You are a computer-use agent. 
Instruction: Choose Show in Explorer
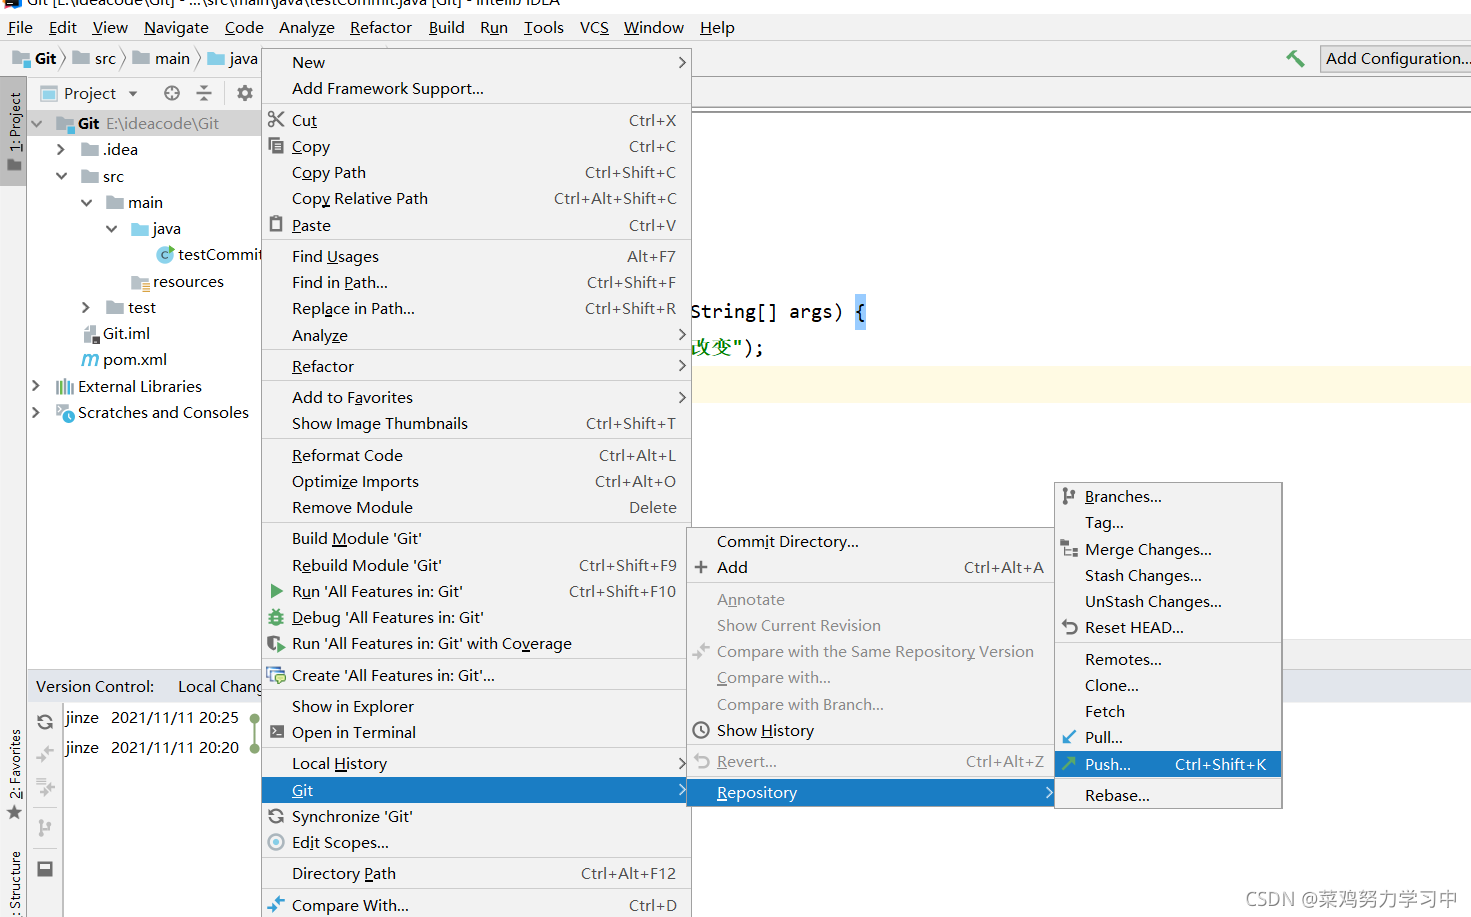pos(476,706)
